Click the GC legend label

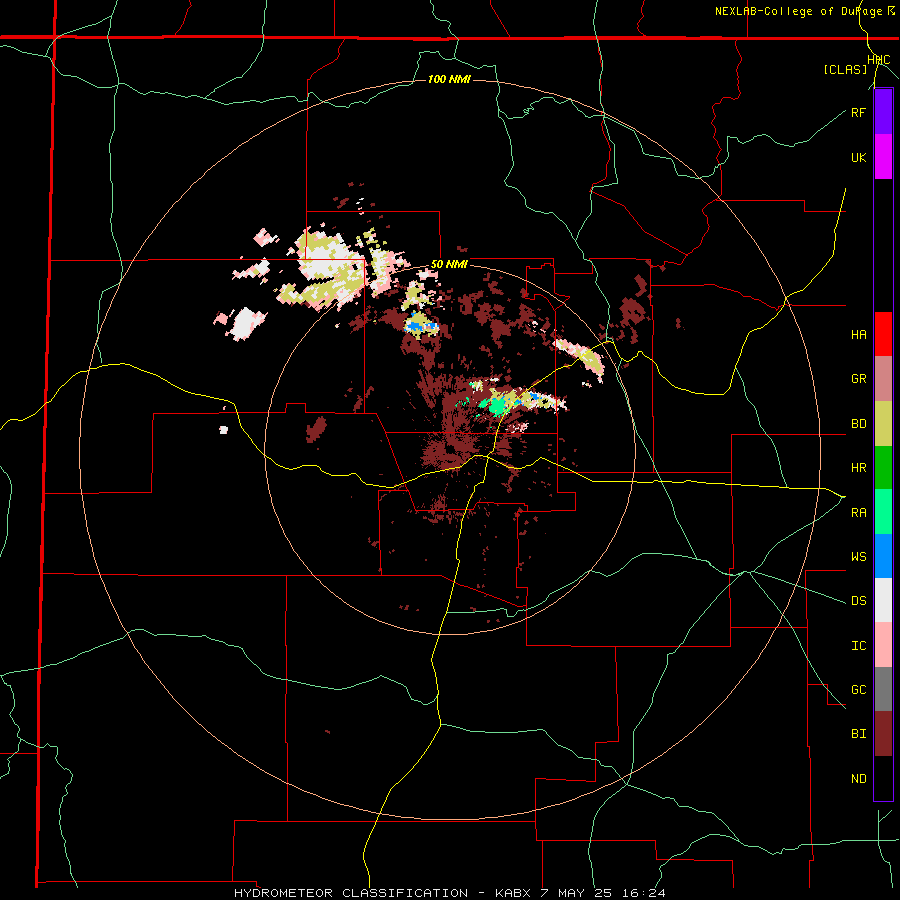point(859,690)
